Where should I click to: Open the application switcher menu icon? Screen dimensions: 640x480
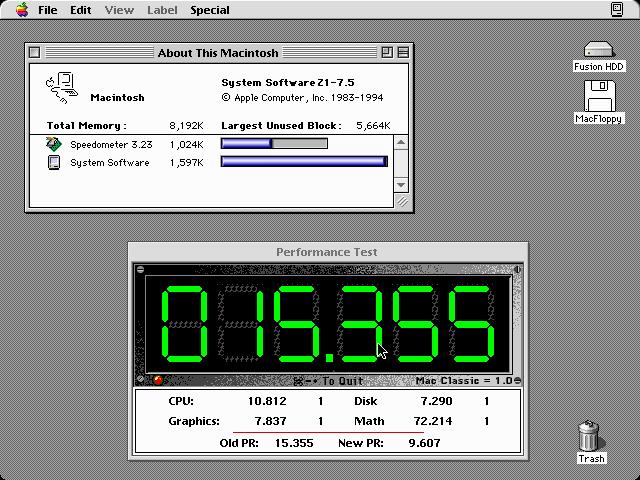(x=617, y=10)
